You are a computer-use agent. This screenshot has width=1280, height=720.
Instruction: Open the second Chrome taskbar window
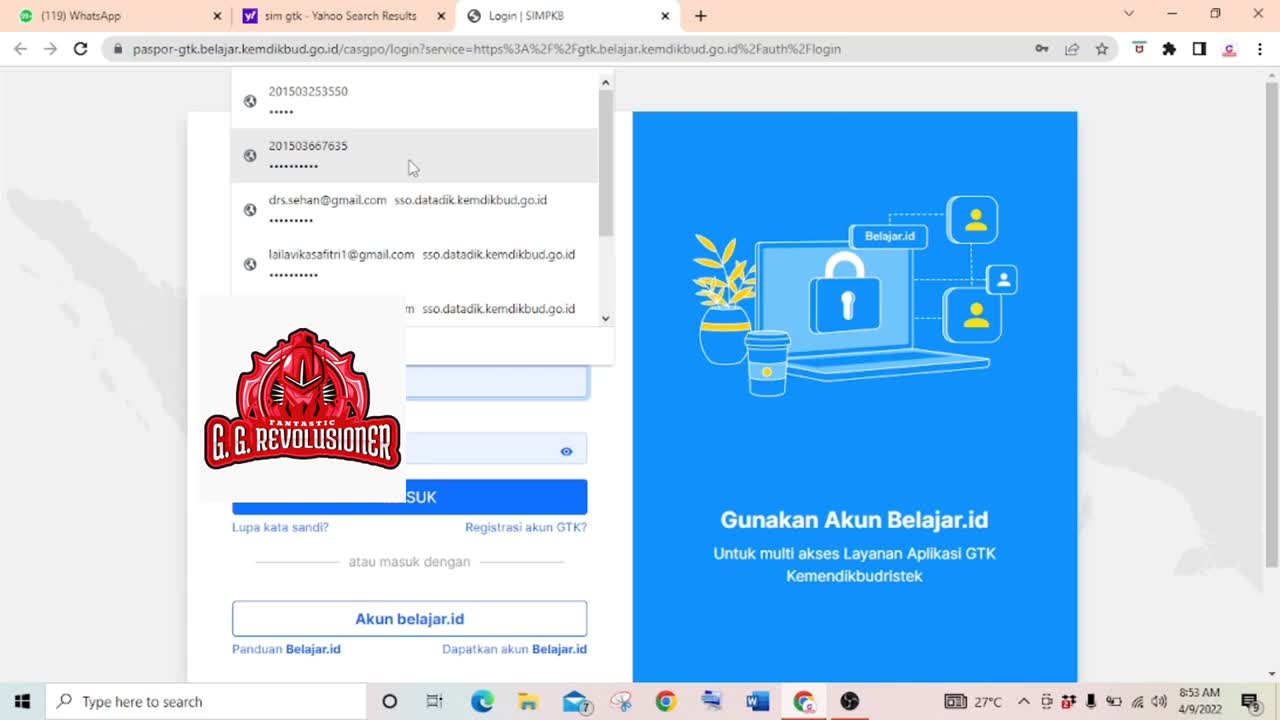pos(804,701)
